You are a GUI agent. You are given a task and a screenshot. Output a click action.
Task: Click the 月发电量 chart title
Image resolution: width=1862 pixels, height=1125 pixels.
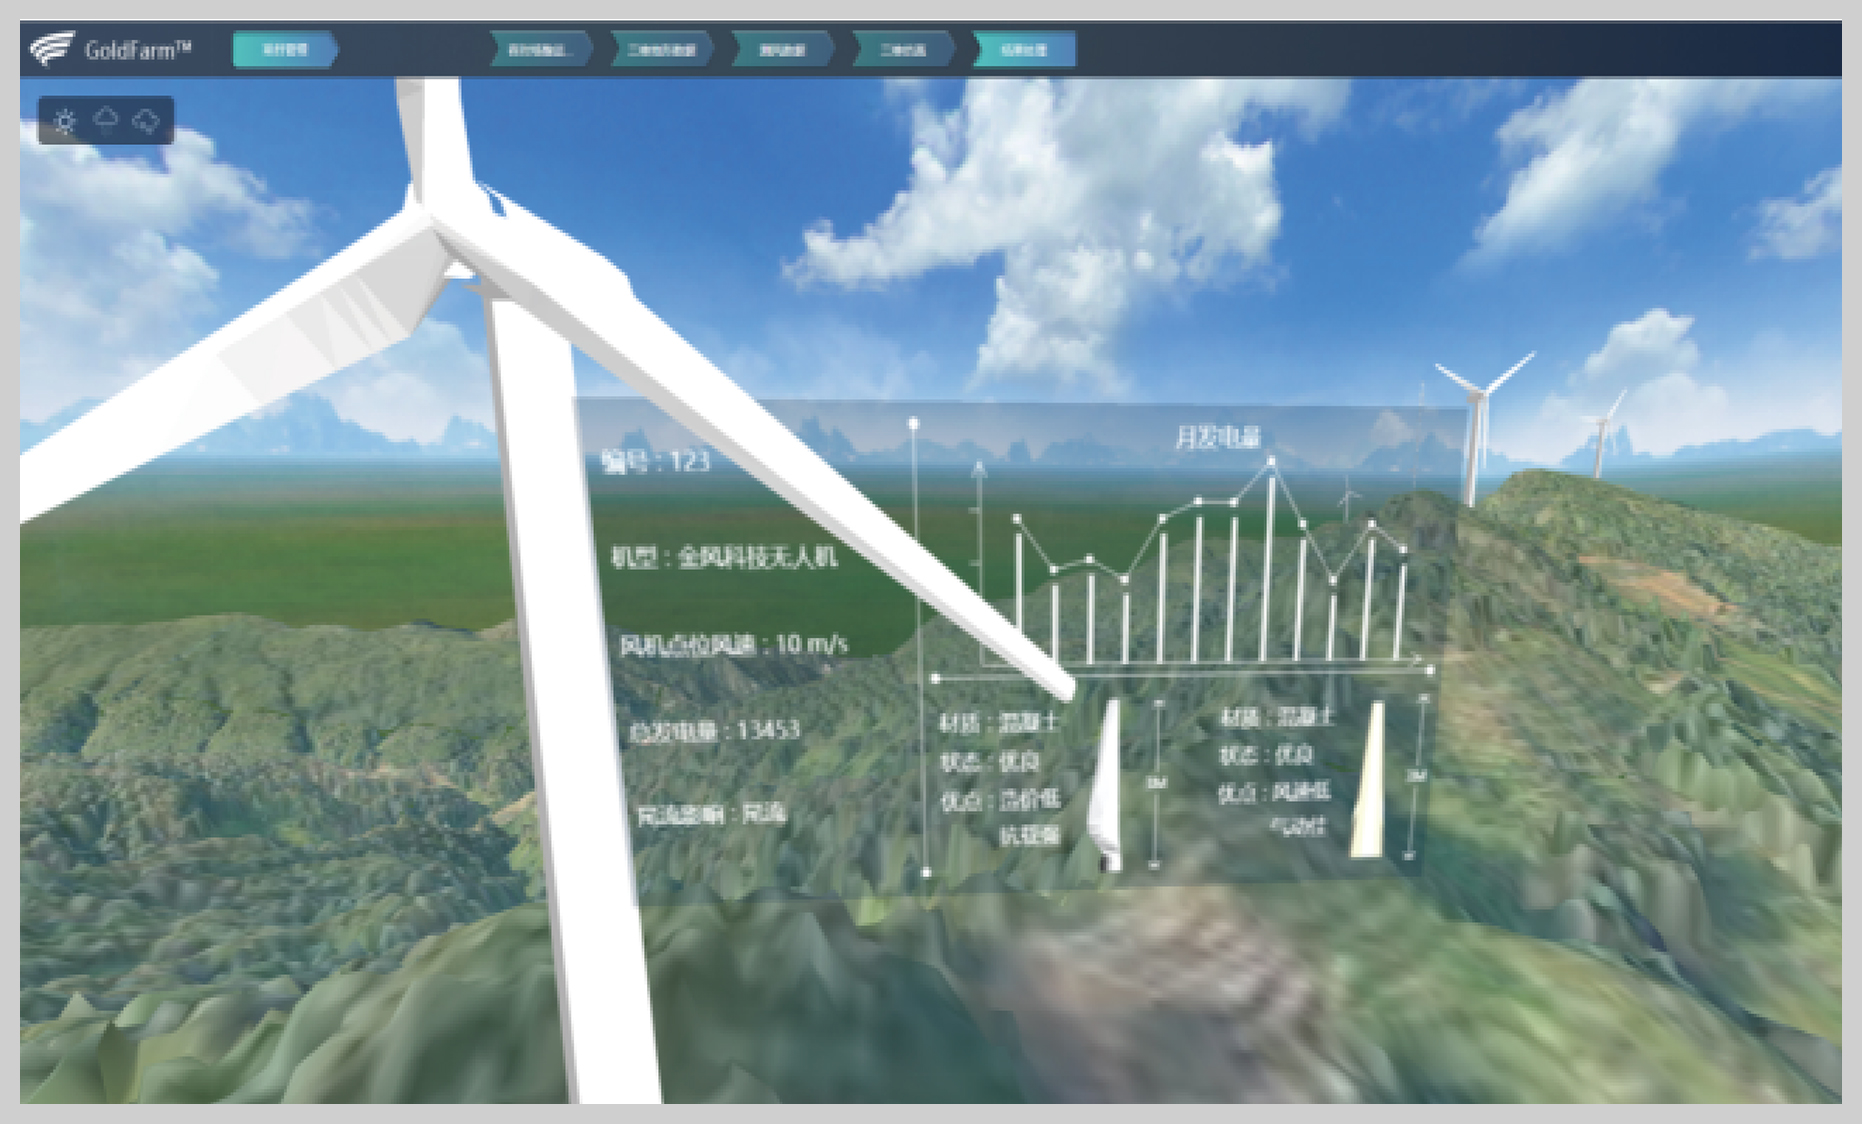click(1216, 437)
